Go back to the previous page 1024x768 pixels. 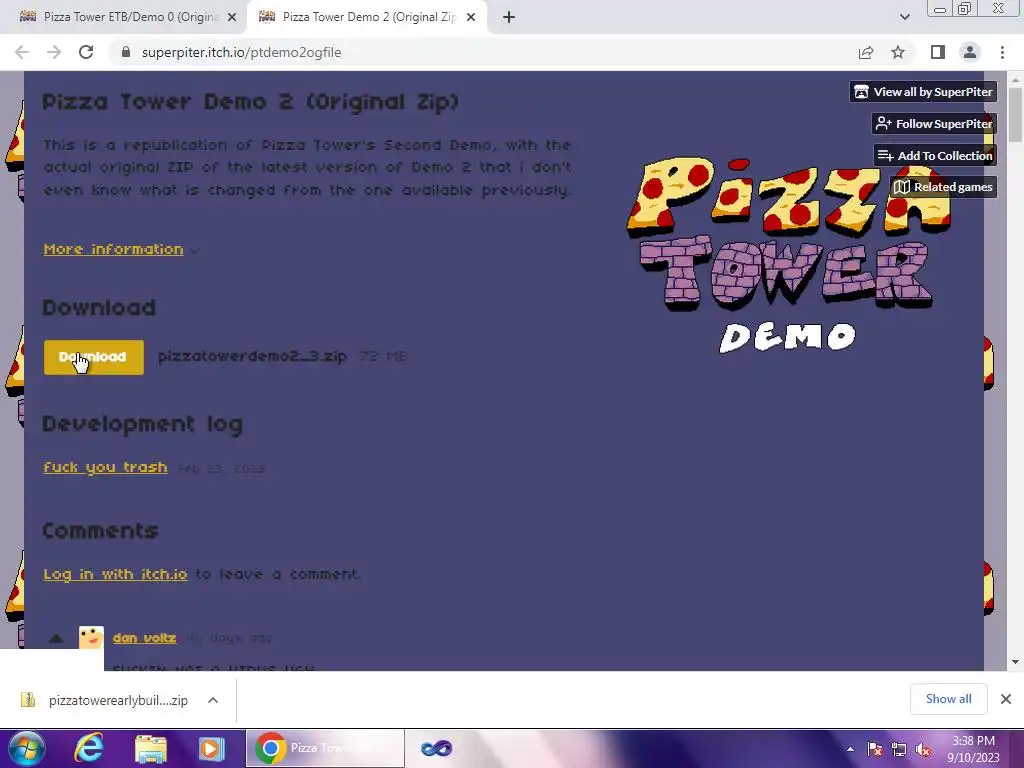click(22, 52)
